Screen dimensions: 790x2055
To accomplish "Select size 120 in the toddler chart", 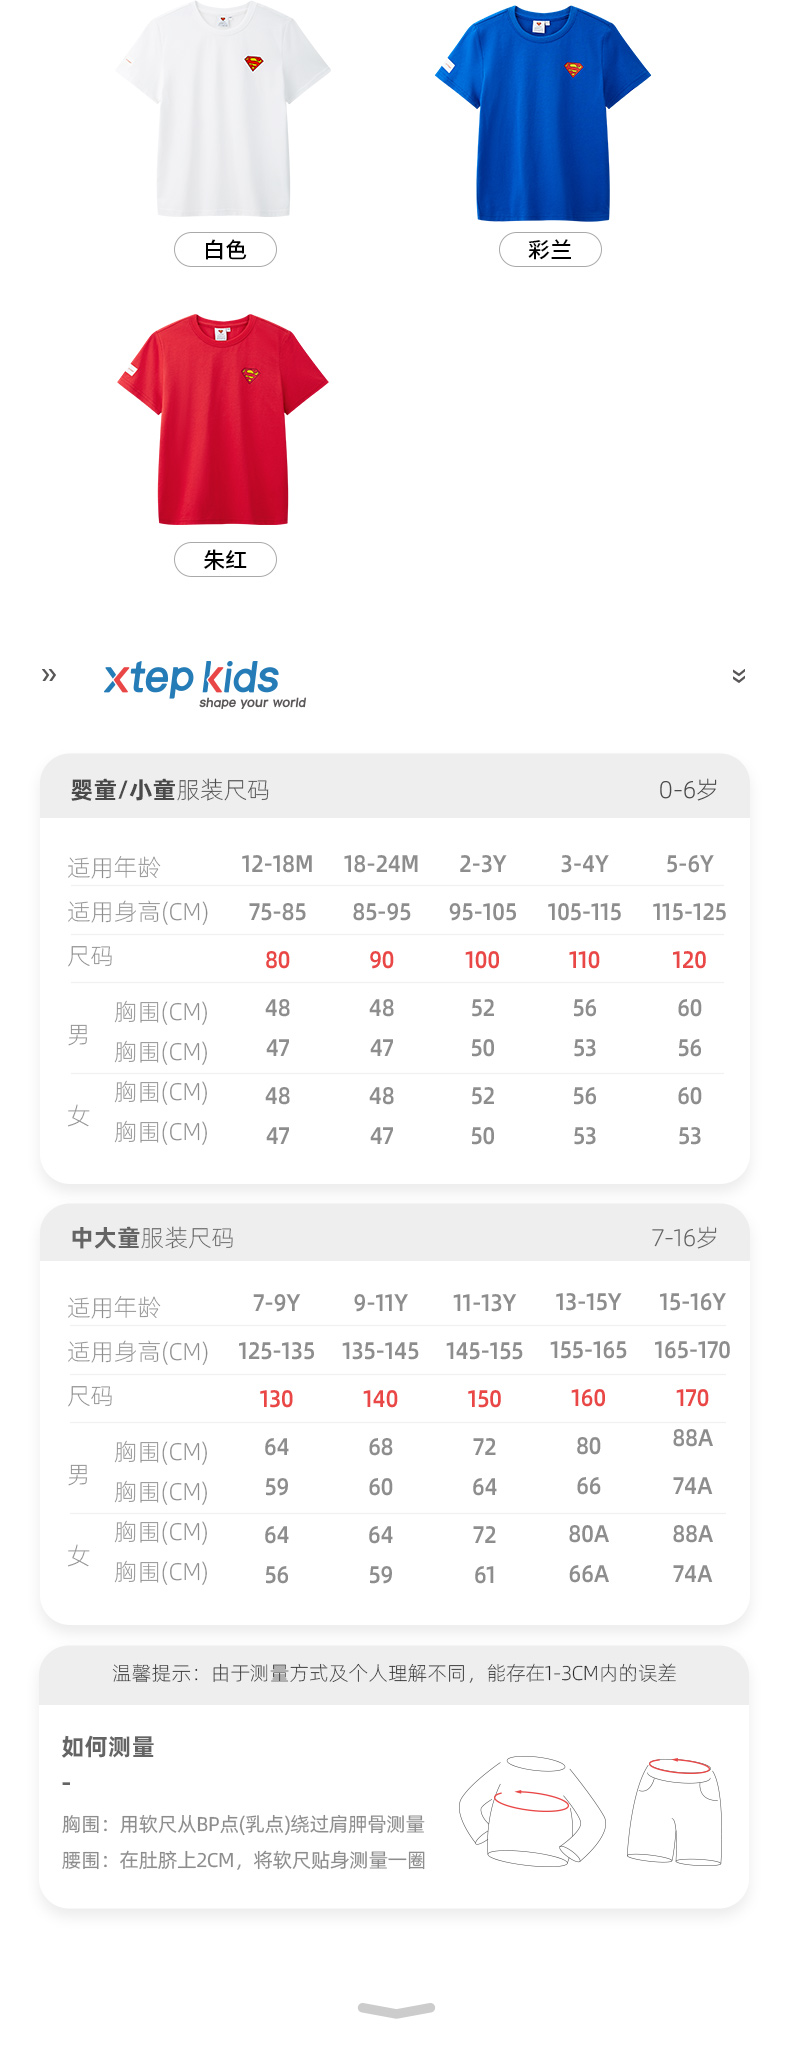I will tap(689, 960).
